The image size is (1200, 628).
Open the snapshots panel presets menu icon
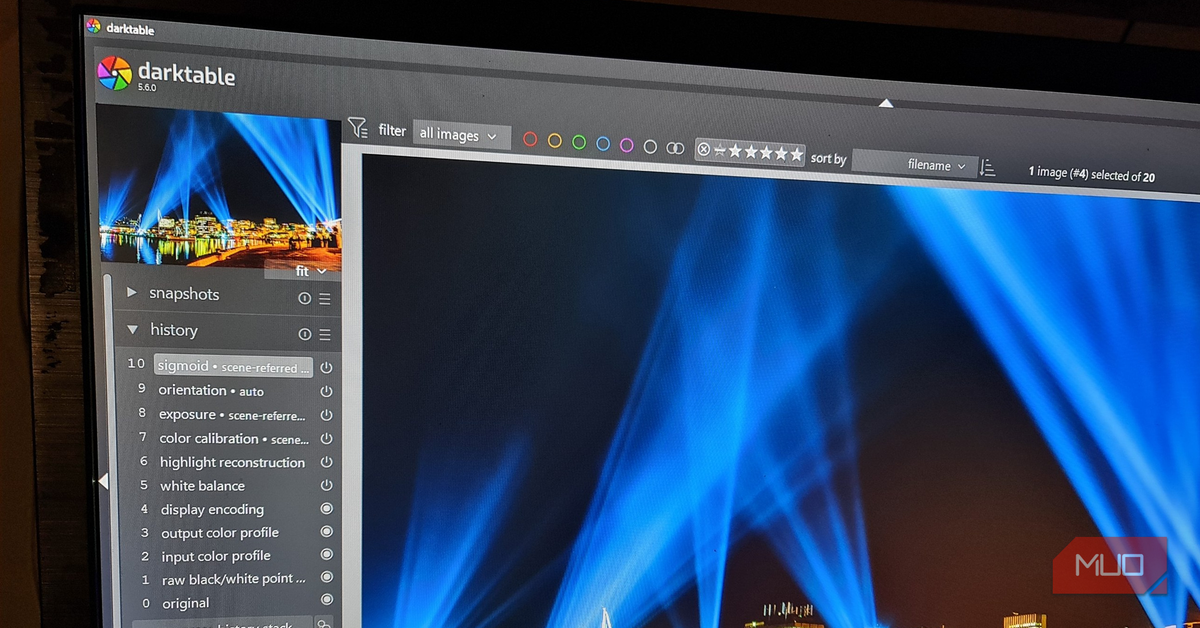pyautogui.click(x=324, y=298)
